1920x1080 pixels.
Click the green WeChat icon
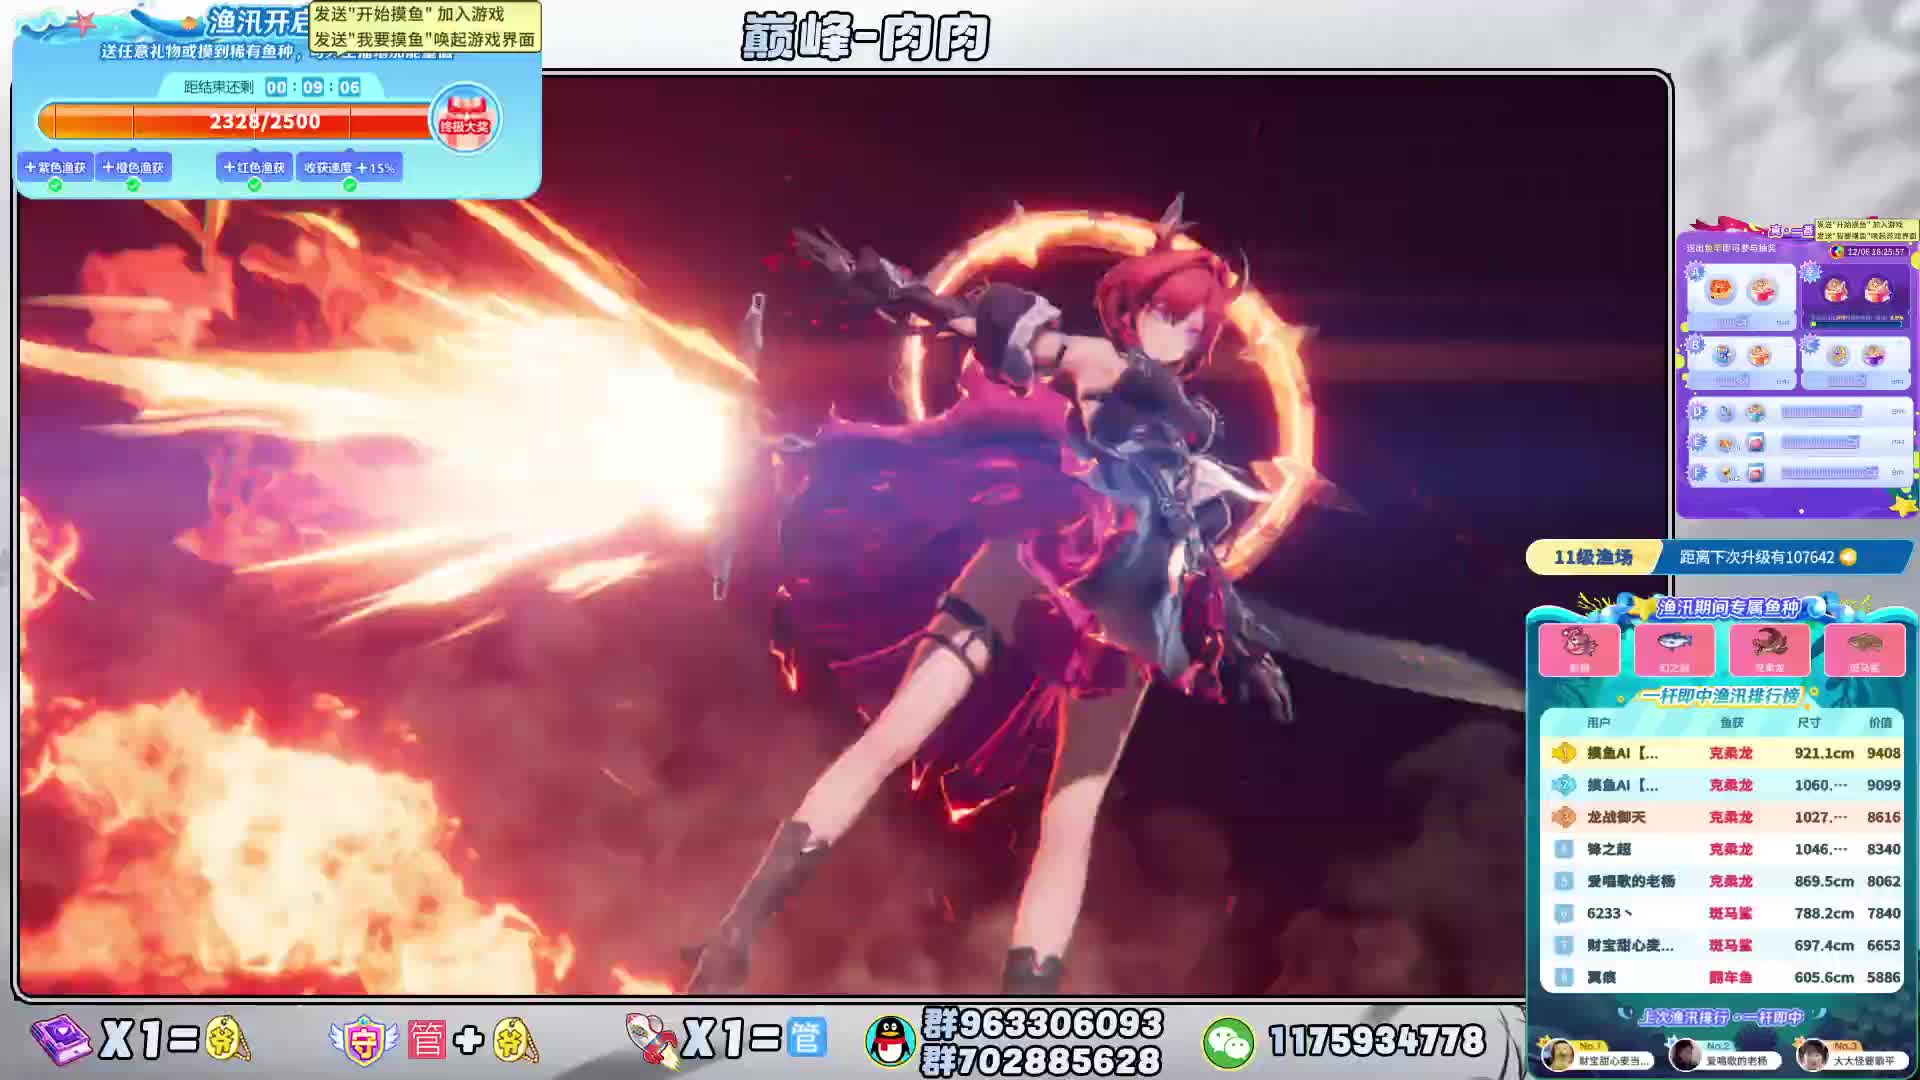pyautogui.click(x=1228, y=1041)
